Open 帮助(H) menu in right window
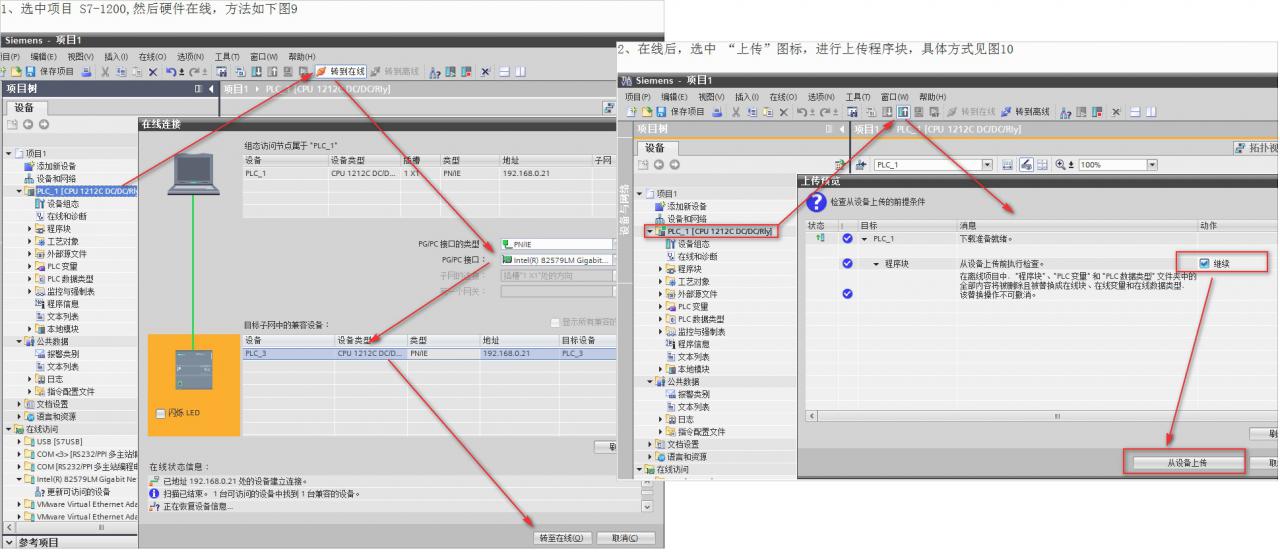Image resolution: width=1280 pixels, height=559 pixels. click(932, 96)
